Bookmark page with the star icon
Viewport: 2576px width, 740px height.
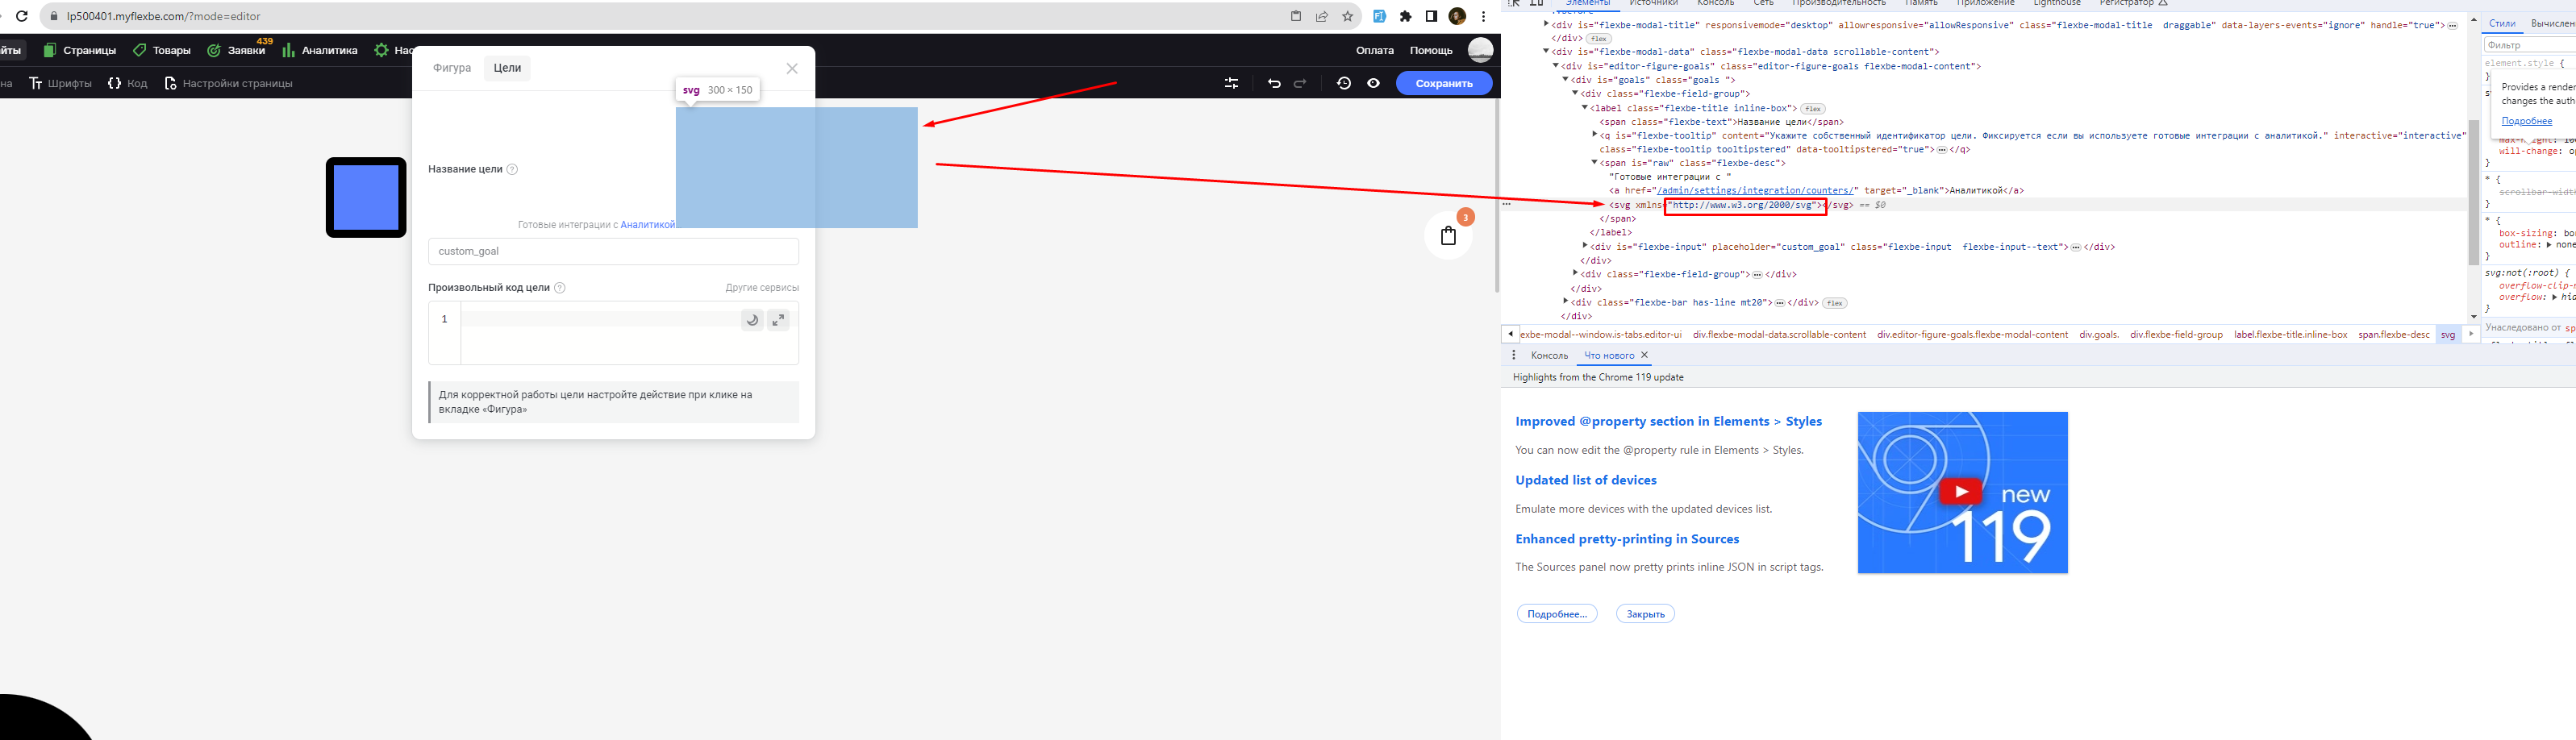(1347, 16)
